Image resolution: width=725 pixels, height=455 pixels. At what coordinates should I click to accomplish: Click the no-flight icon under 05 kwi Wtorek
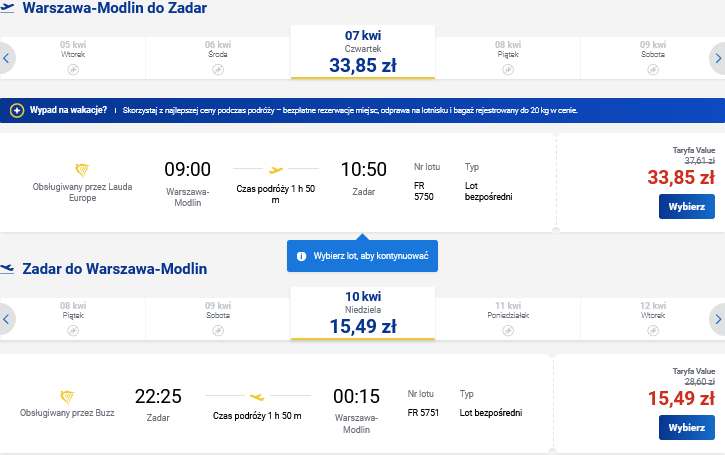(x=73, y=70)
